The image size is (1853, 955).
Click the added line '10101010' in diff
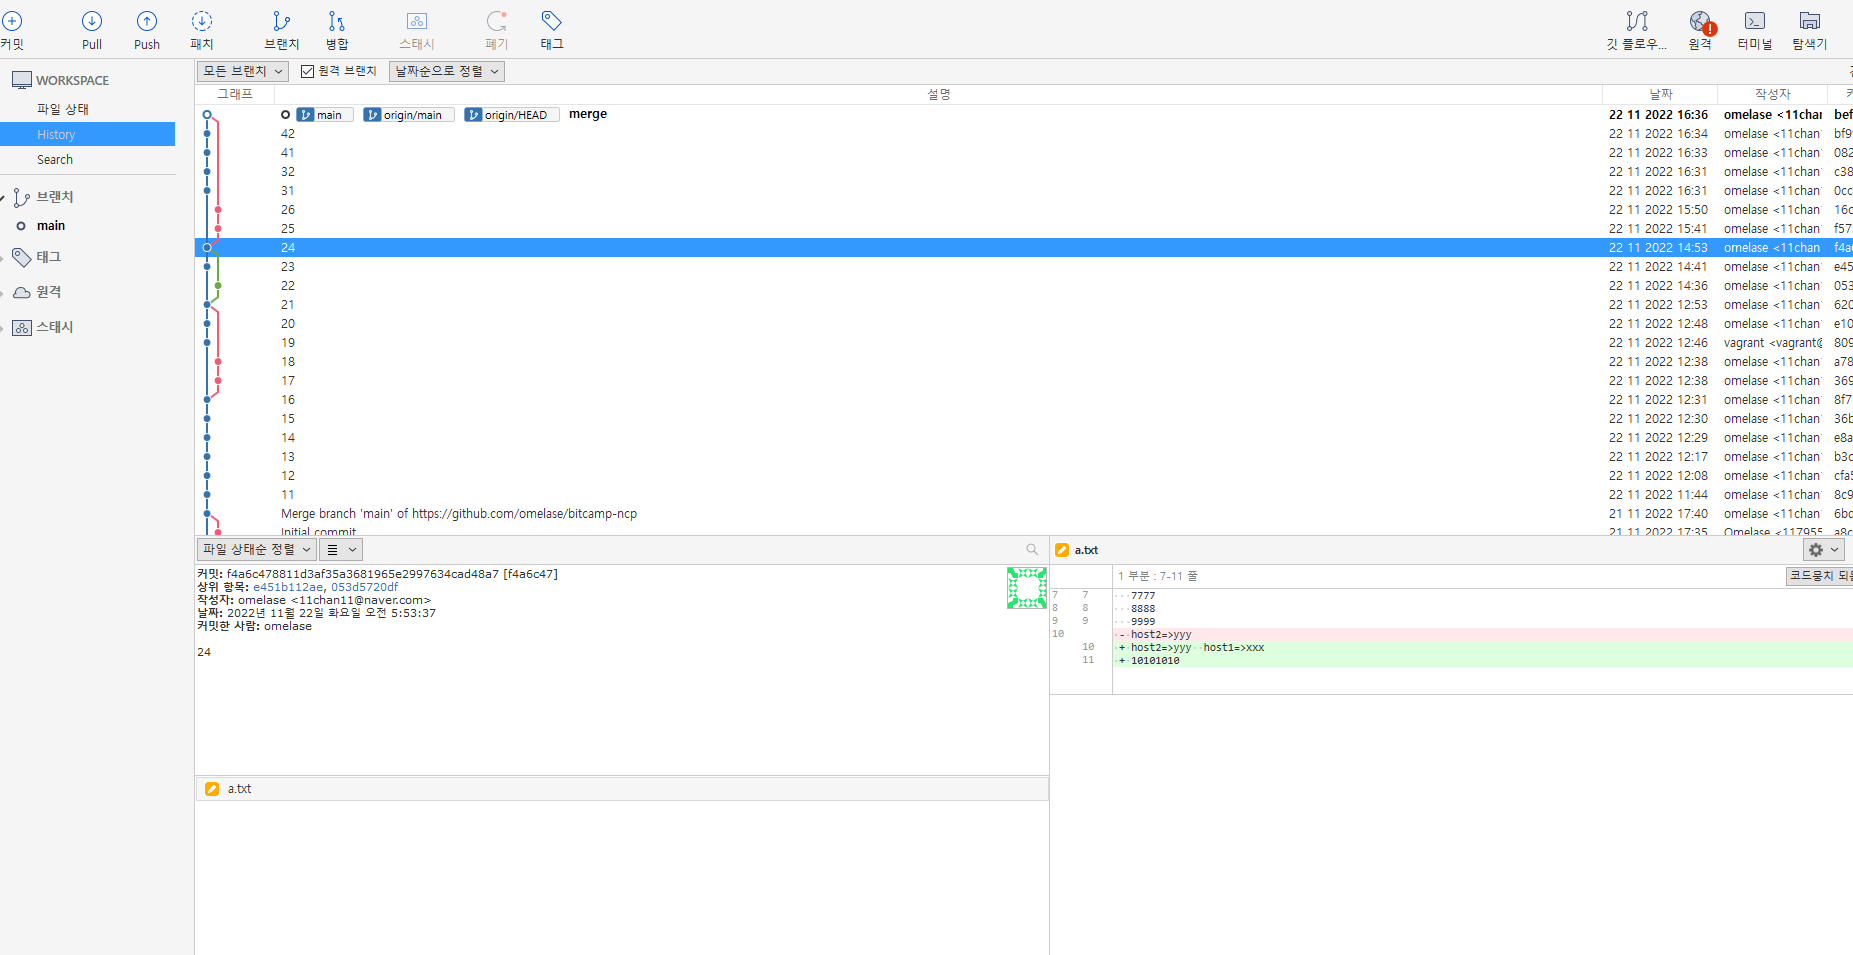point(1485,661)
